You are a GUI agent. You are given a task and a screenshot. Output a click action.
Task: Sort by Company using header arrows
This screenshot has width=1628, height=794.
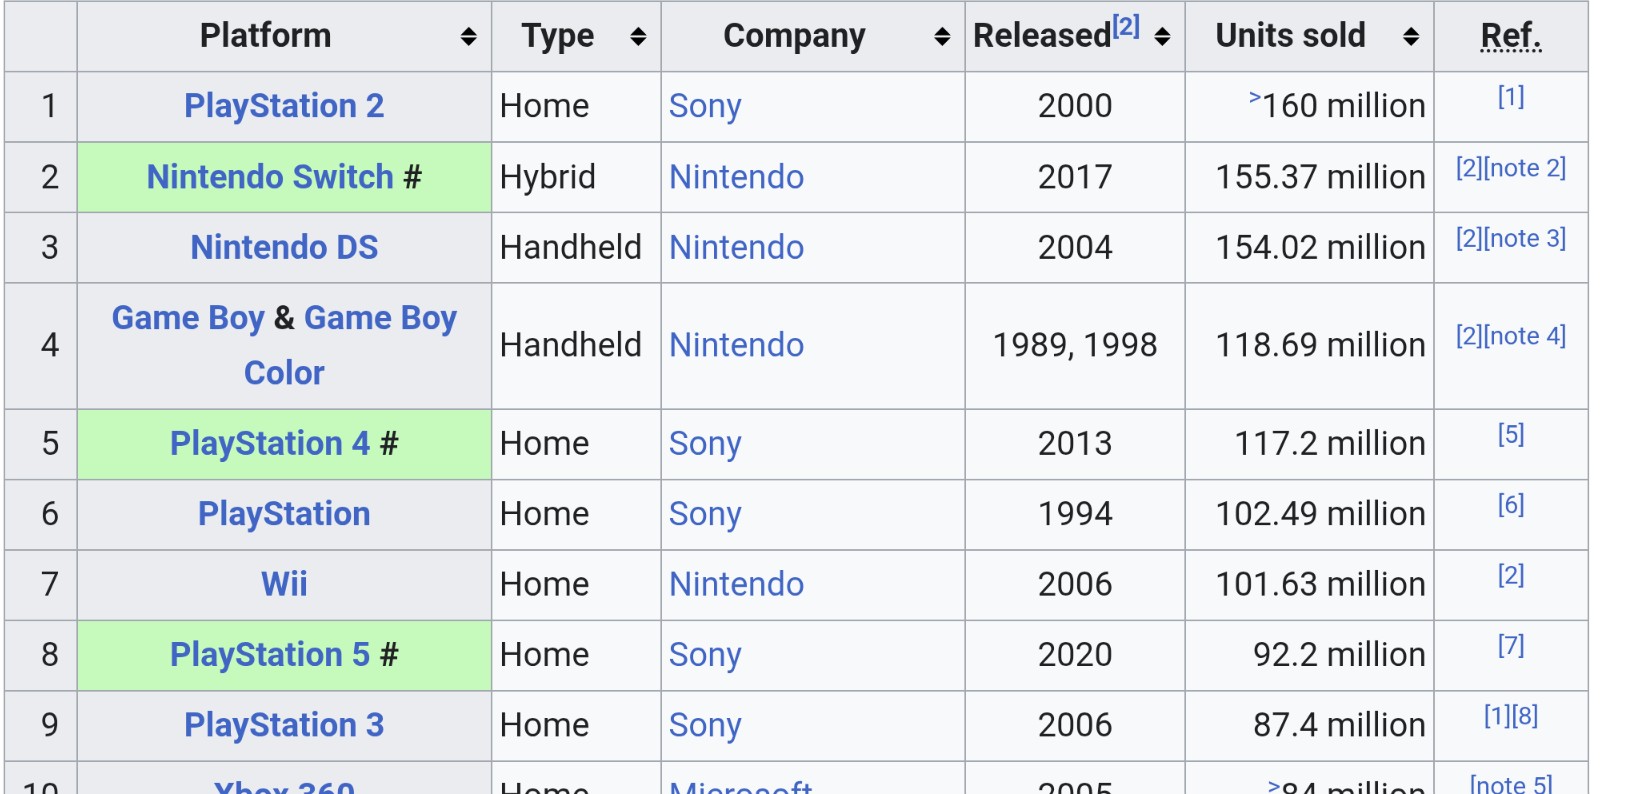point(942,37)
